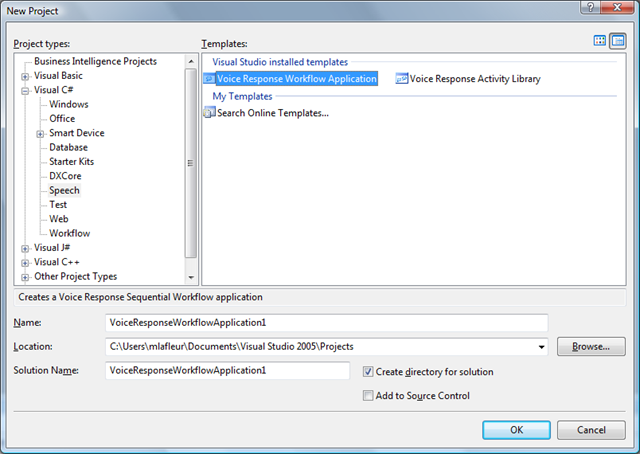Click the project types scrollbar thumb
The width and height of the screenshot is (640, 454).
coord(191,163)
